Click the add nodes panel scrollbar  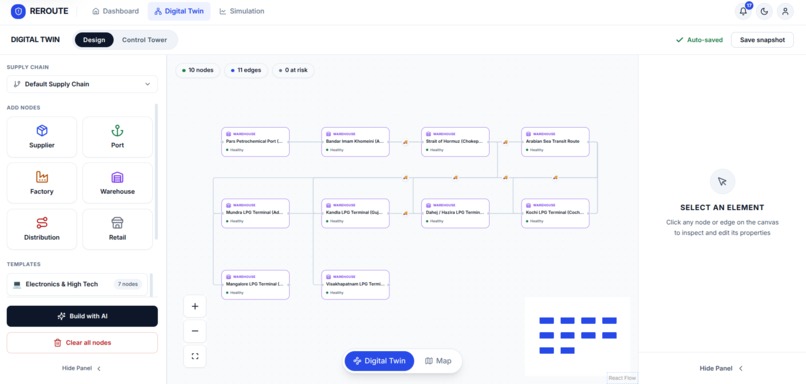point(156,172)
